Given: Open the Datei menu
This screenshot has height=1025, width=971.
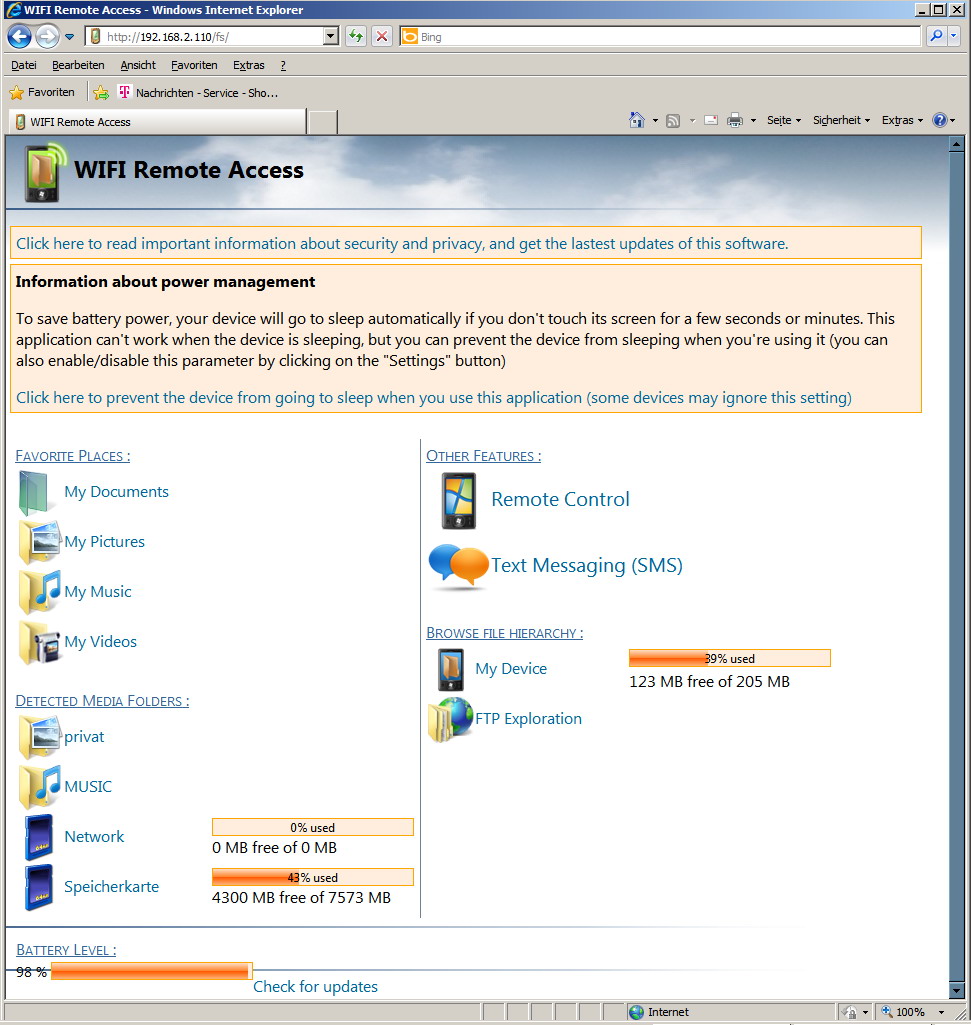Looking at the screenshot, I should pyautogui.click(x=24, y=65).
